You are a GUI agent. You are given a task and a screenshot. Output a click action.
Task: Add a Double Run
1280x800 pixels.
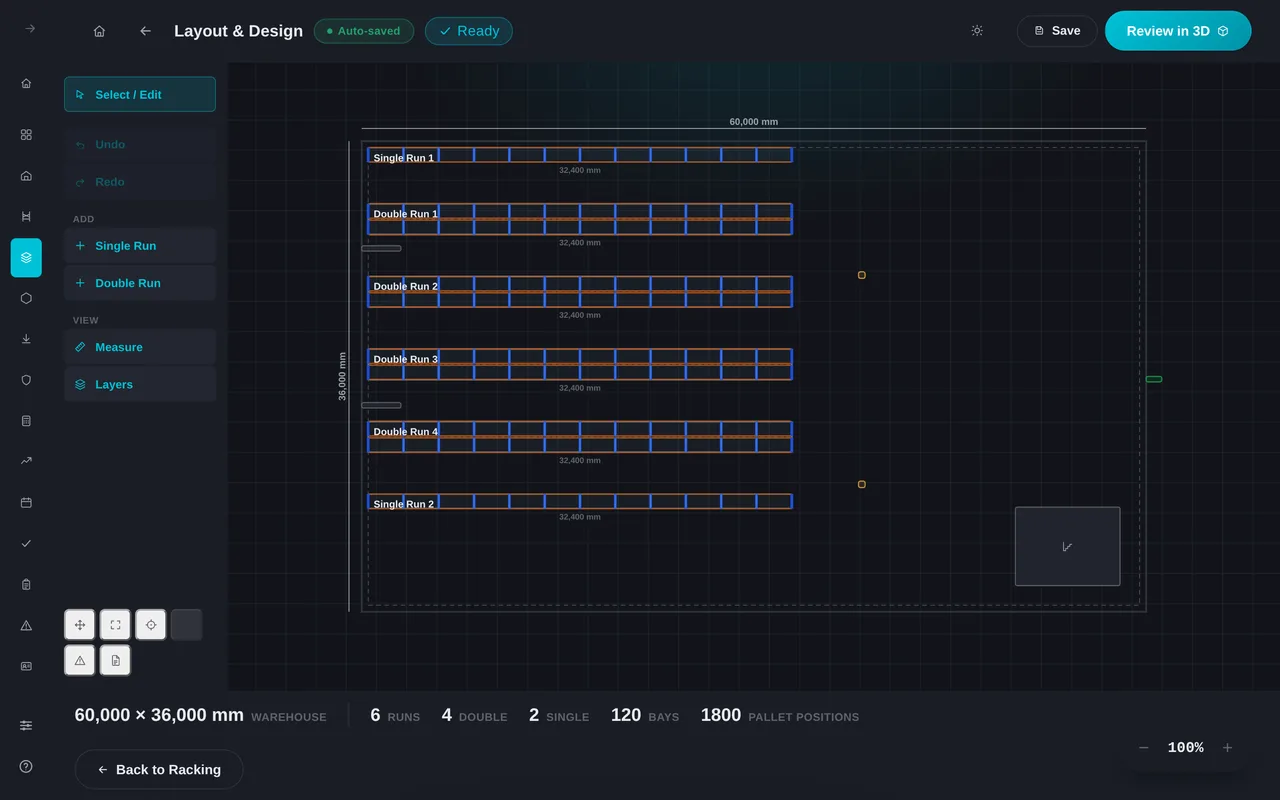(x=140, y=283)
